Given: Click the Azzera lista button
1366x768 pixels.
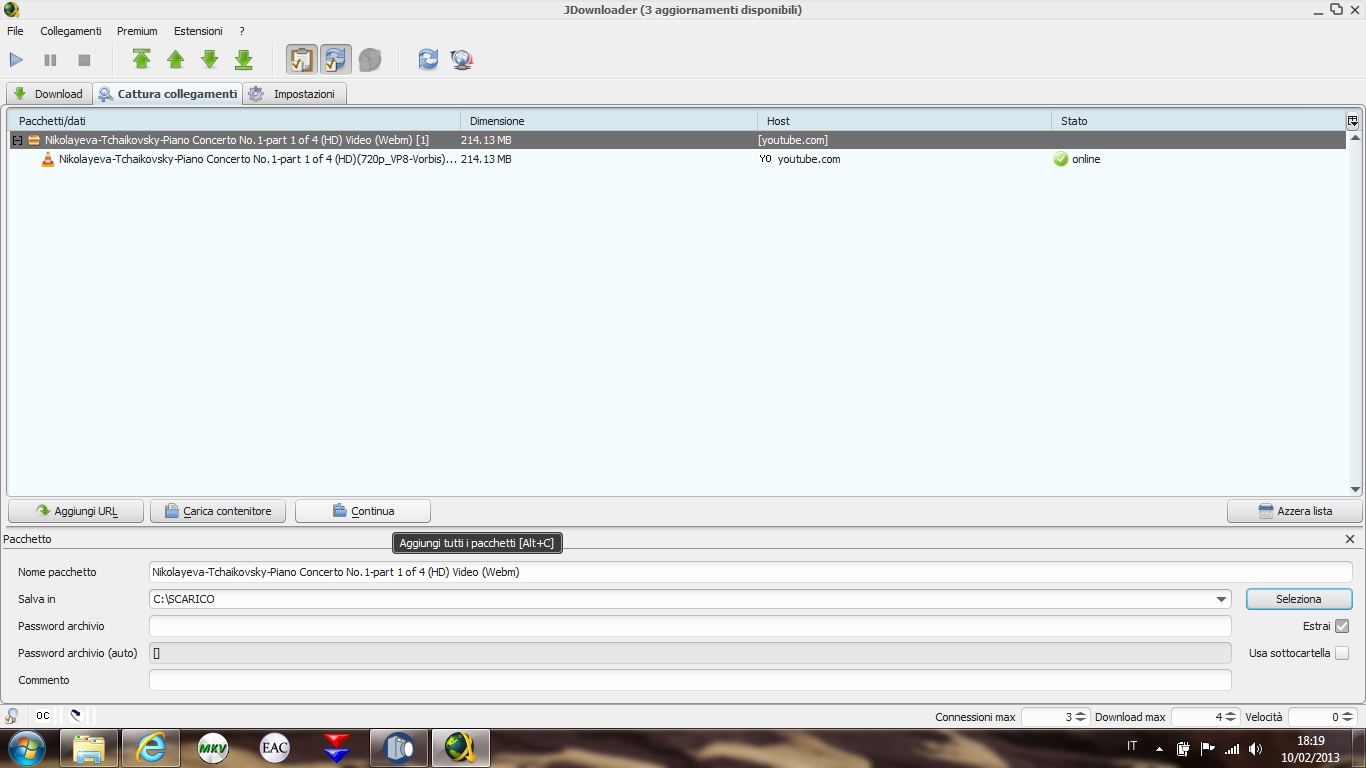Looking at the screenshot, I should tap(1295, 511).
